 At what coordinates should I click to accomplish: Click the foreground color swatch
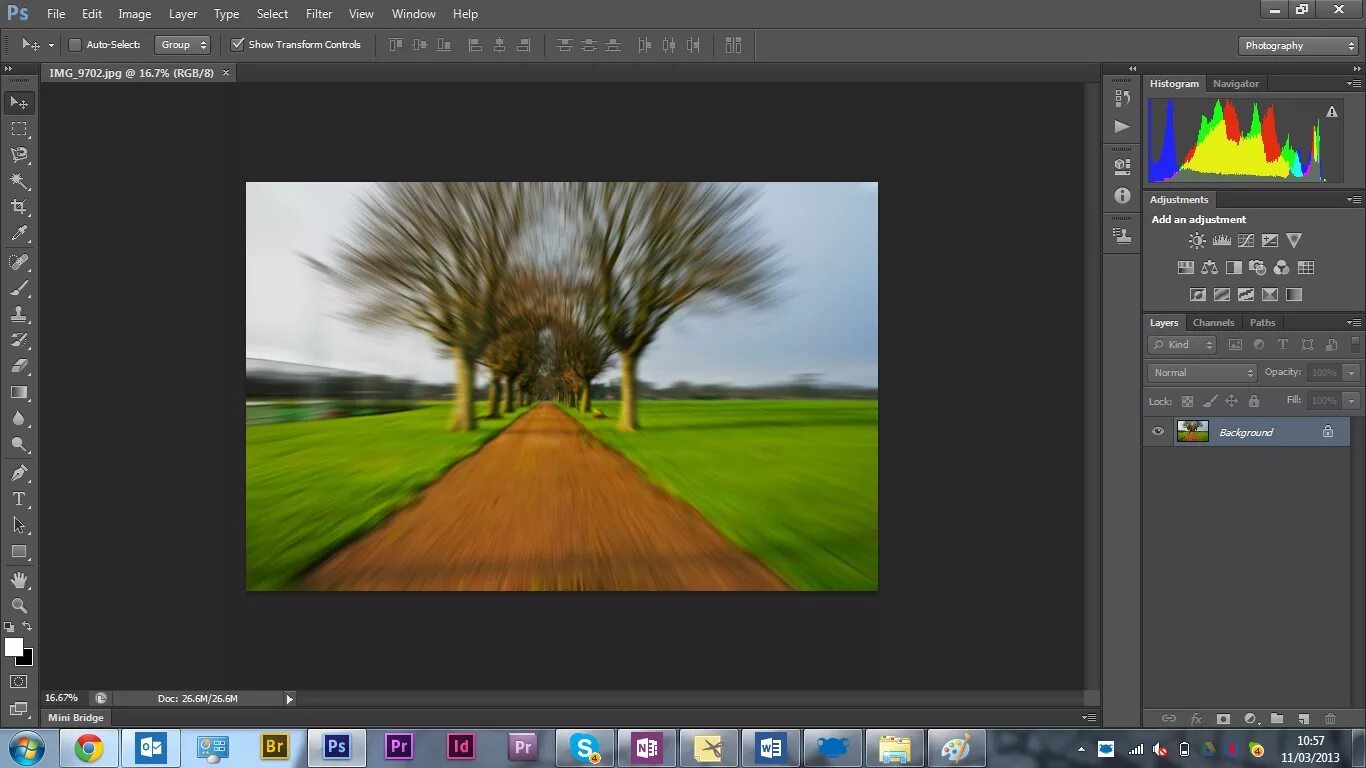tap(14, 648)
